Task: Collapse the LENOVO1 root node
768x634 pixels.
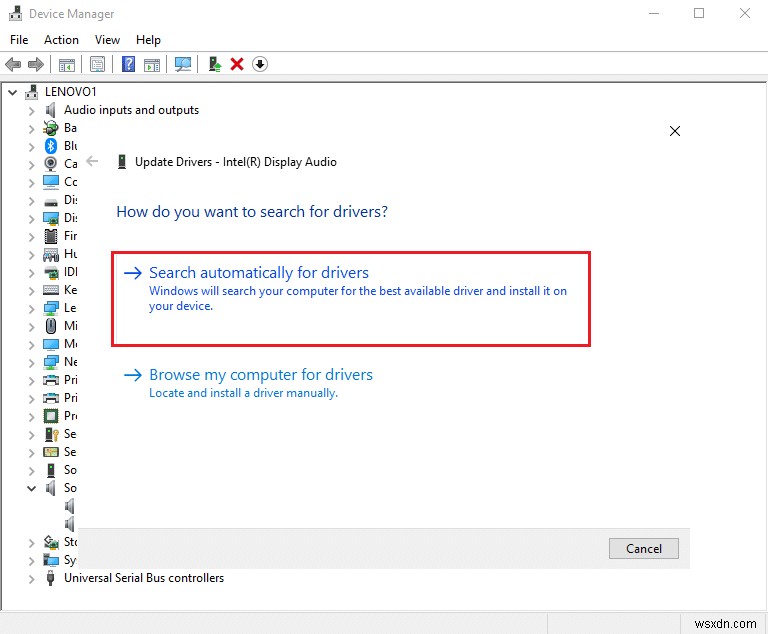Action: tap(13, 92)
